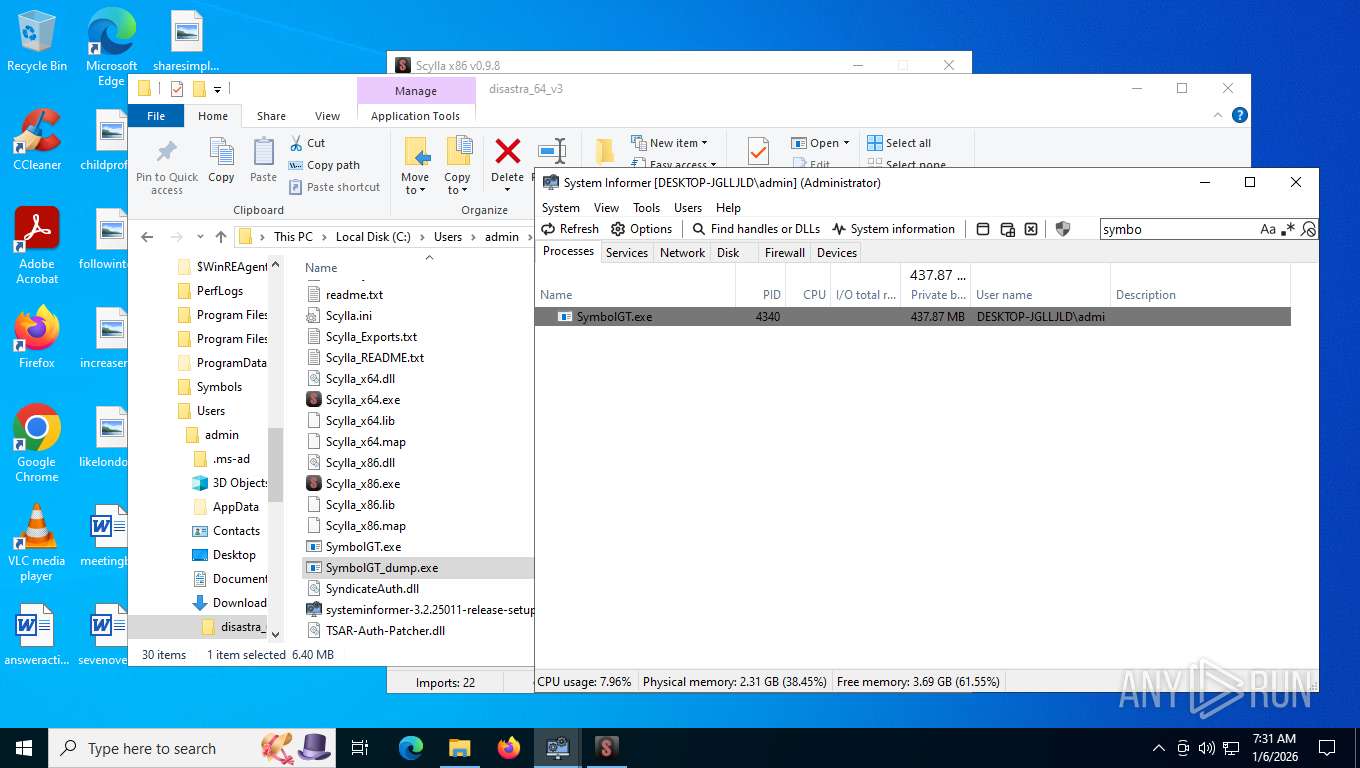Image resolution: width=1360 pixels, height=768 pixels.
Task: Open the New item dropdown
Action: [x=669, y=143]
